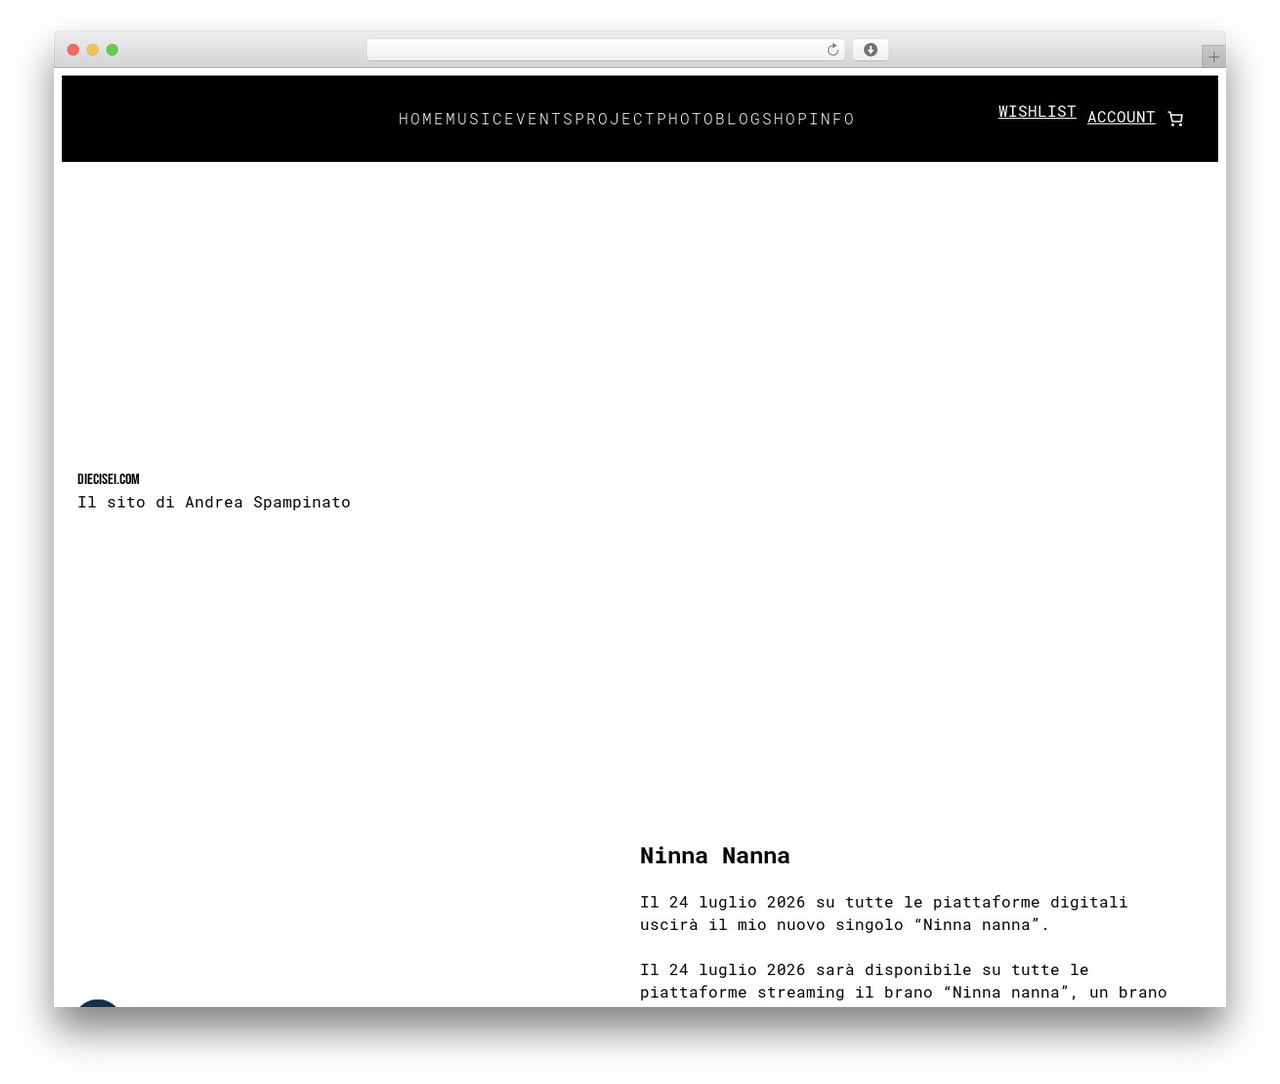
Task: Click the Ninna Nanna heading
Action: click(x=715, y=856)
